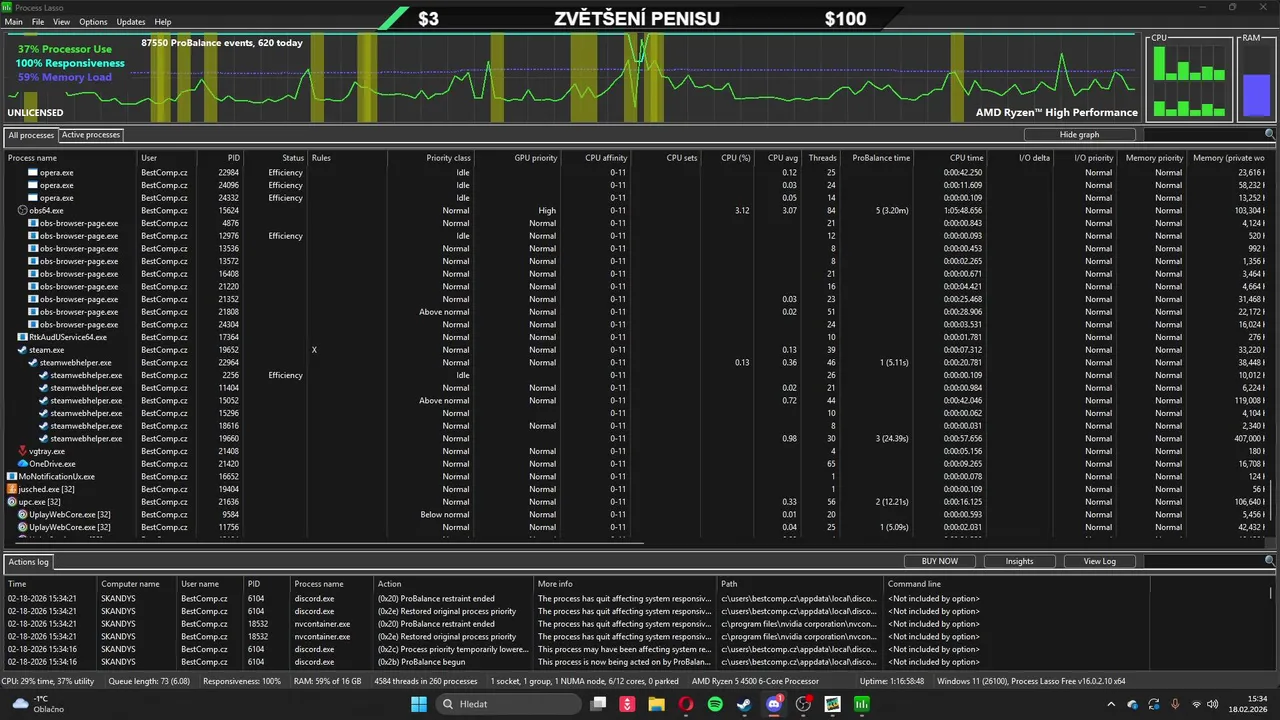1280x720 pixels.
Task: Click the volume tray icon
Action: click(x=1212, y=704)
